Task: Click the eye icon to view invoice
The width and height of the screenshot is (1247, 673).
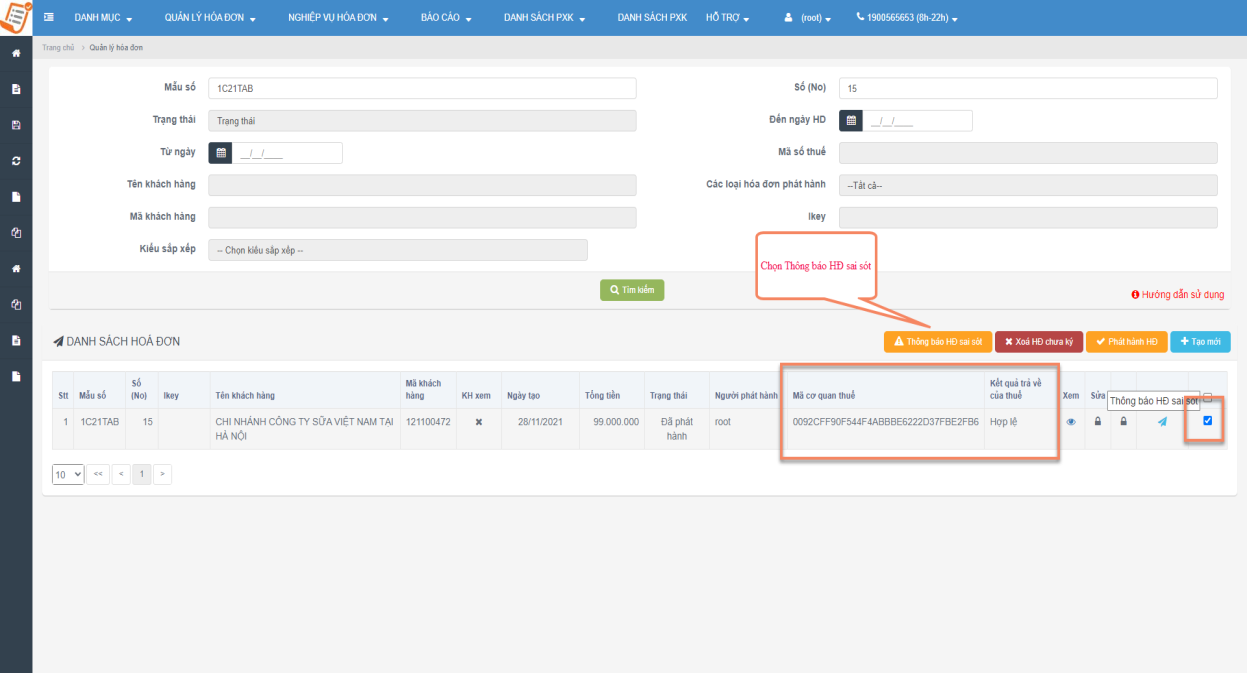Action: (1071, 422)
